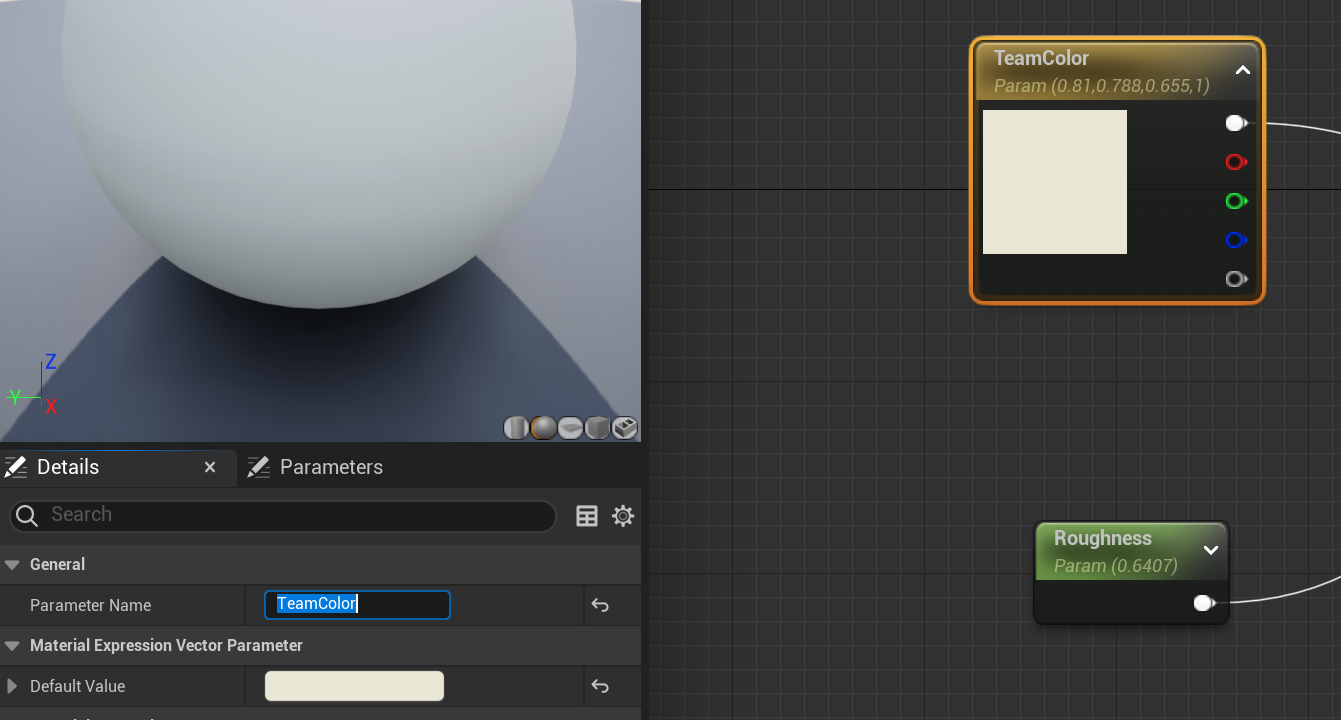The height and width of the screenshot is (720, 1341).
Task: Click the TeamColor green channel output pin
Action: pos(1236,201)
